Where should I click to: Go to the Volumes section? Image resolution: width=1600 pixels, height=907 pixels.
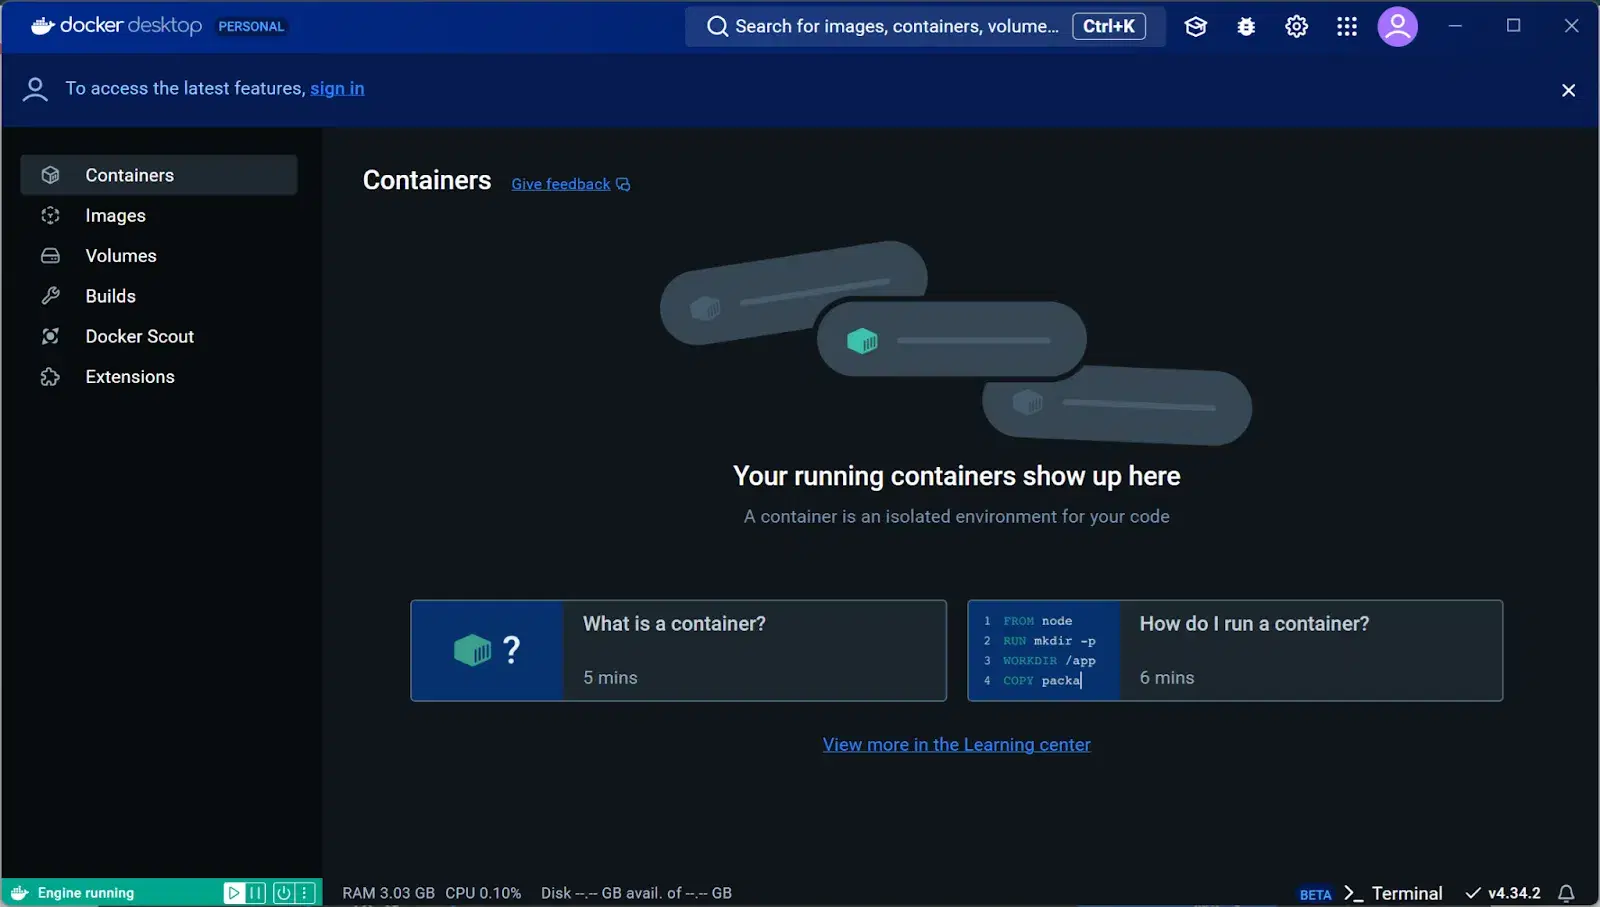159,256
